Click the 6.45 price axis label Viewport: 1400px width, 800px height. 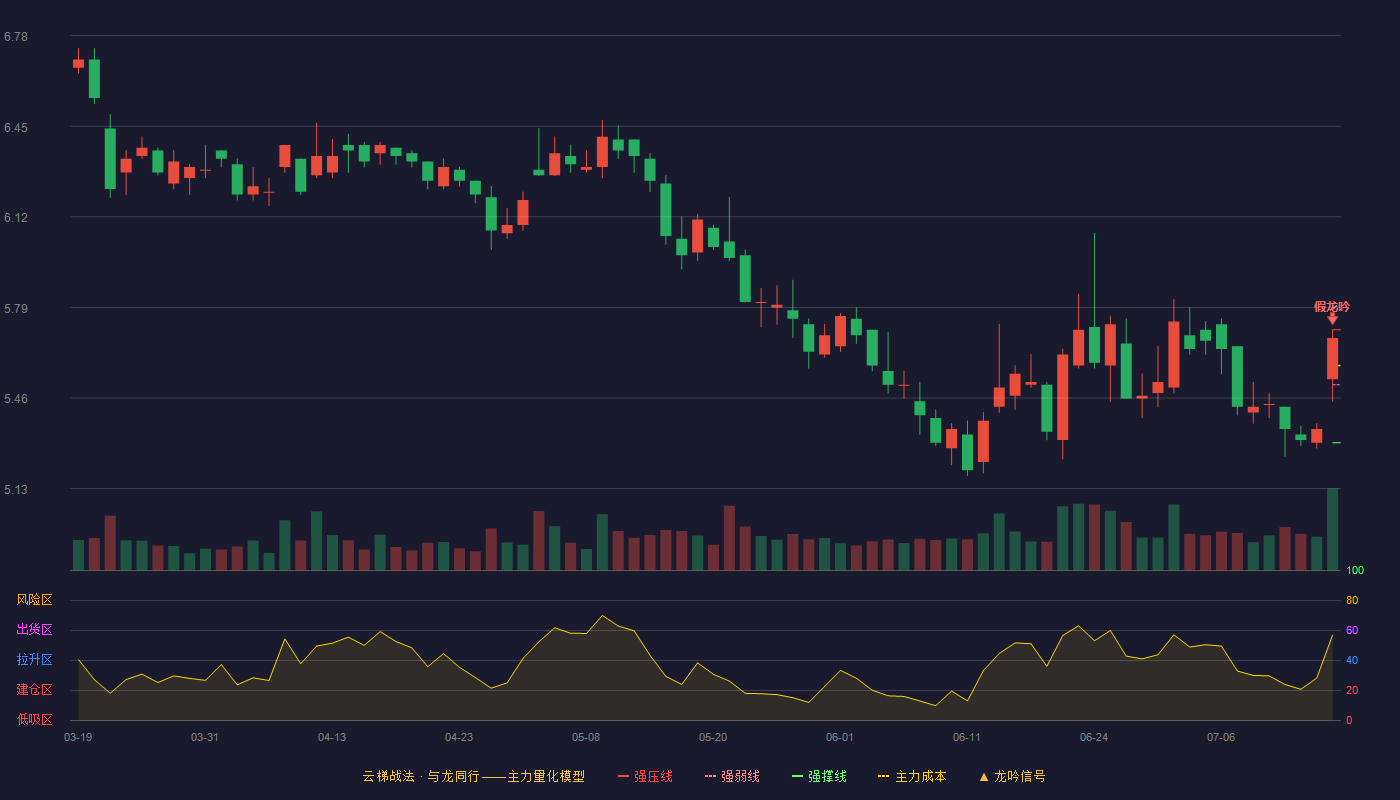(x=16, y=128)
